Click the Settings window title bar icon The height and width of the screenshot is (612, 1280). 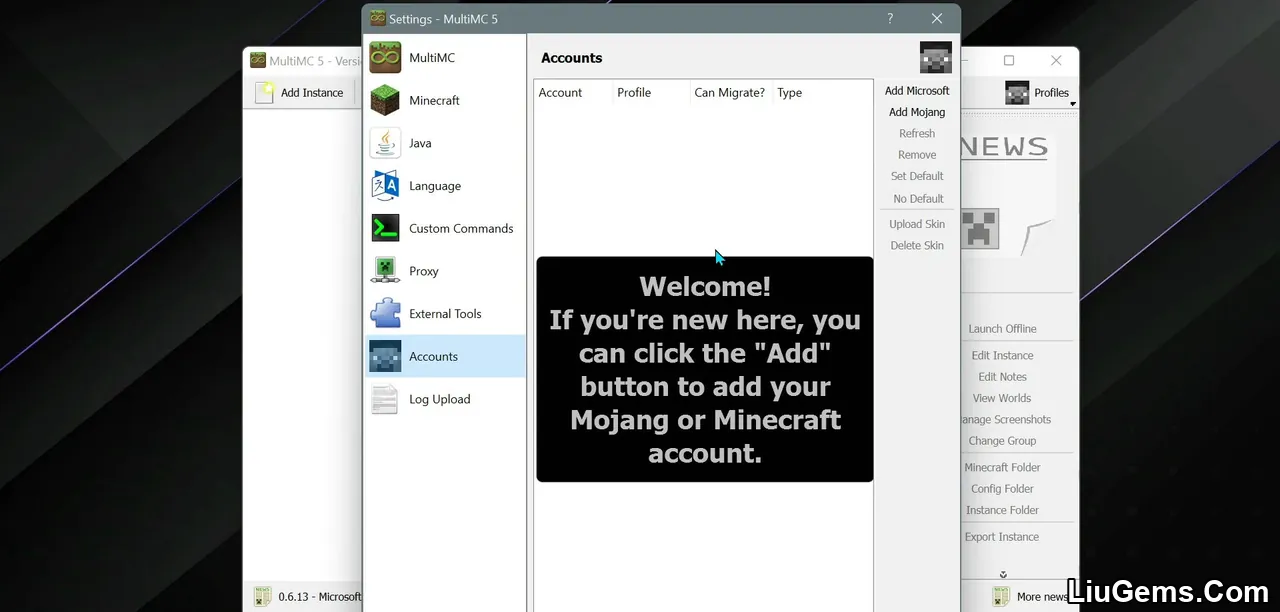378,18
